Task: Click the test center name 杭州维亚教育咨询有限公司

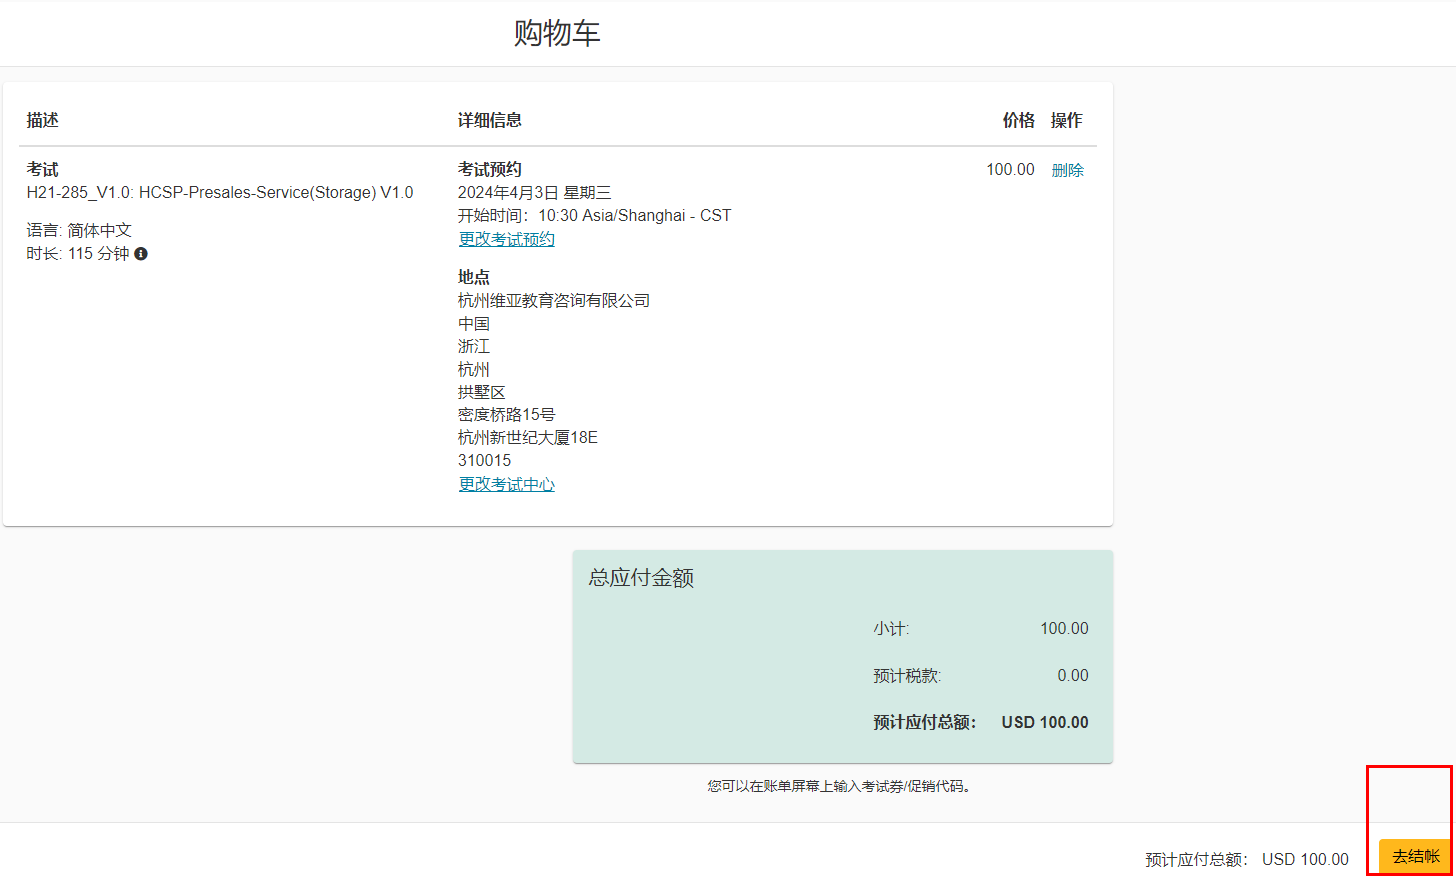Action: (554, 300)
